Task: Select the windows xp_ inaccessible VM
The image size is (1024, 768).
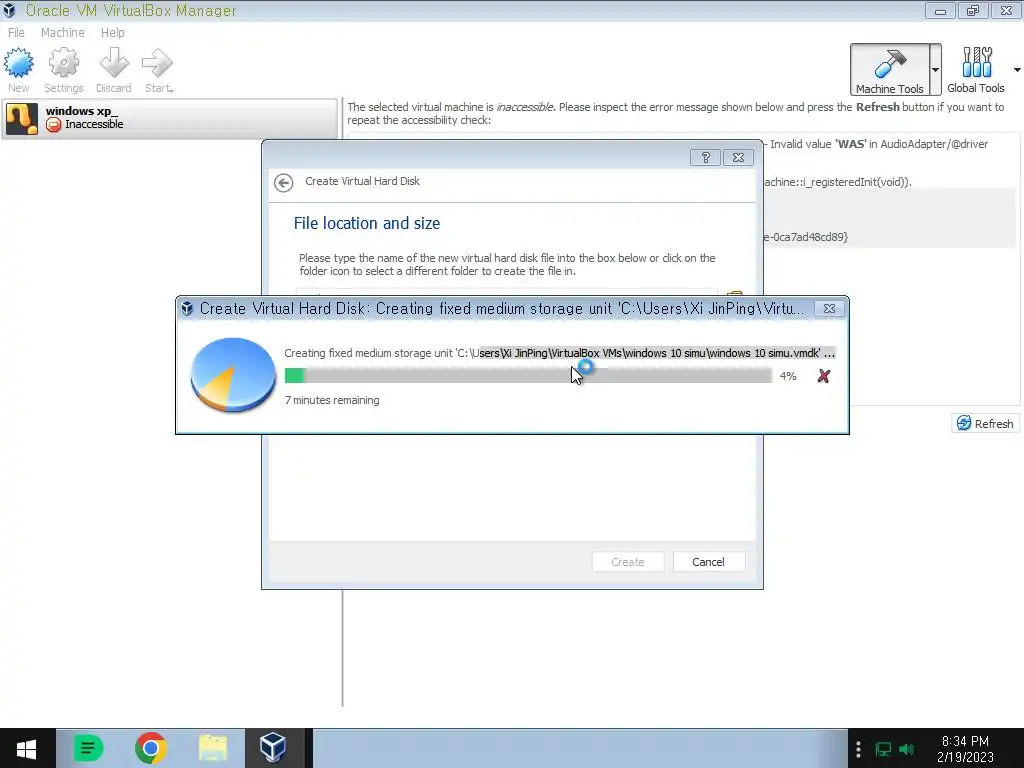Action: coord(170,118)
